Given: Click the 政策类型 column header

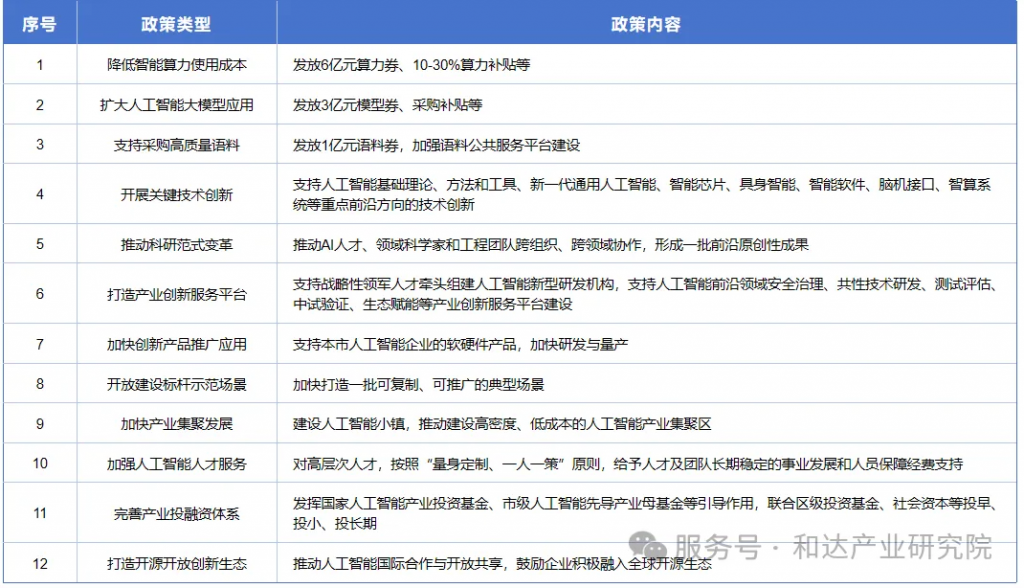Looking at the screenshot, I should coord(177,24).
